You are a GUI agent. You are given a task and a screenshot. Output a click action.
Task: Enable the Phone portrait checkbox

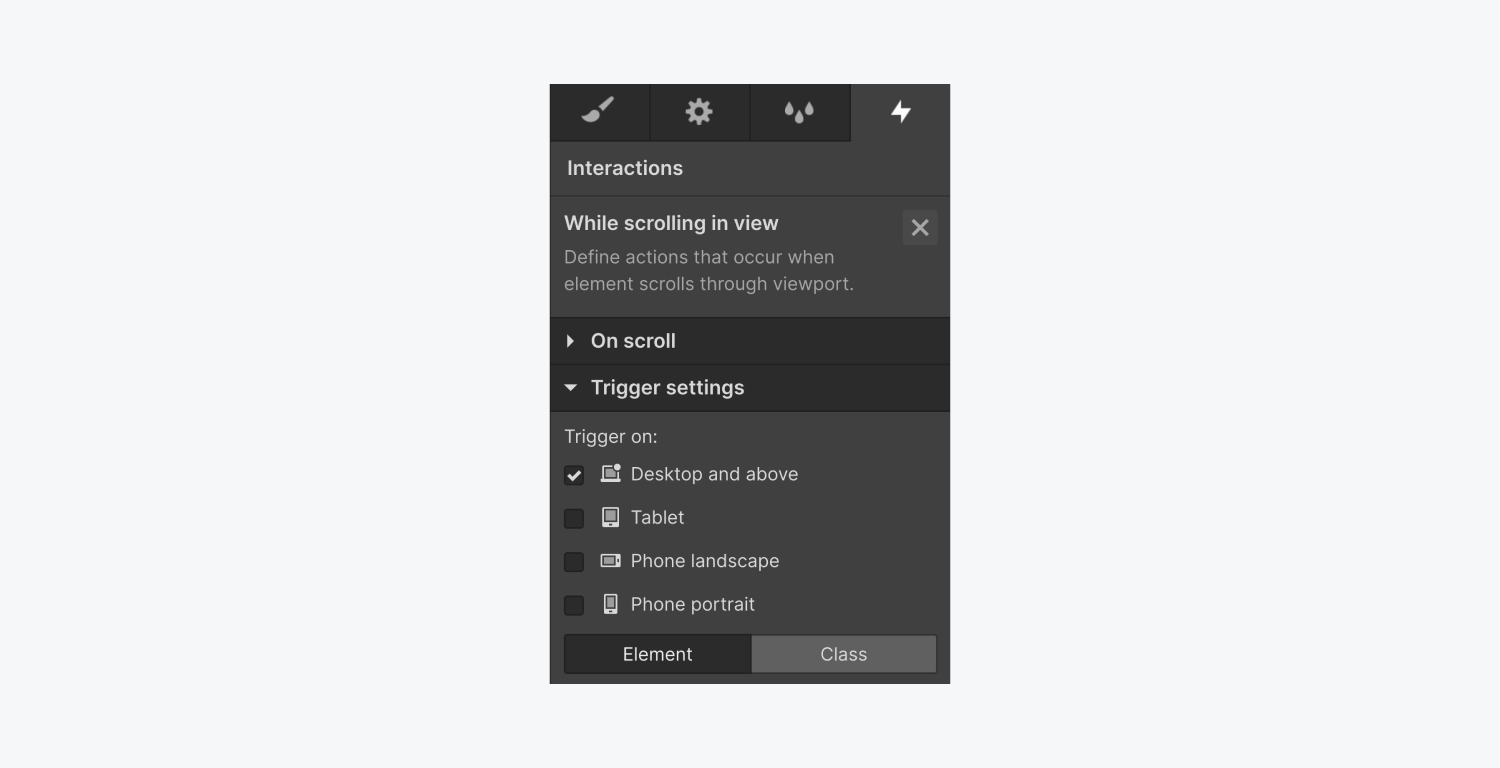[x=574, y=605]
